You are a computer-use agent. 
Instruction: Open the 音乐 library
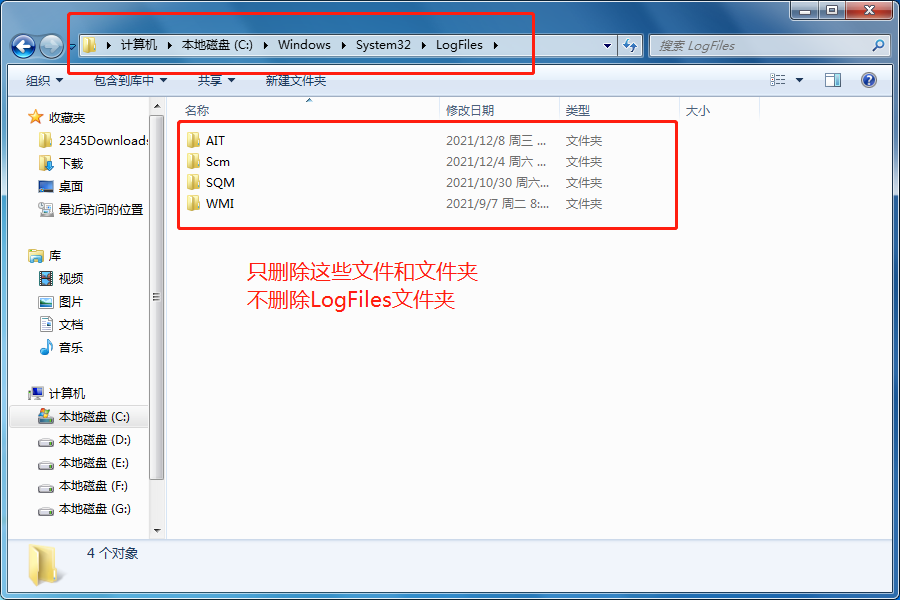(x=61, y=347)
